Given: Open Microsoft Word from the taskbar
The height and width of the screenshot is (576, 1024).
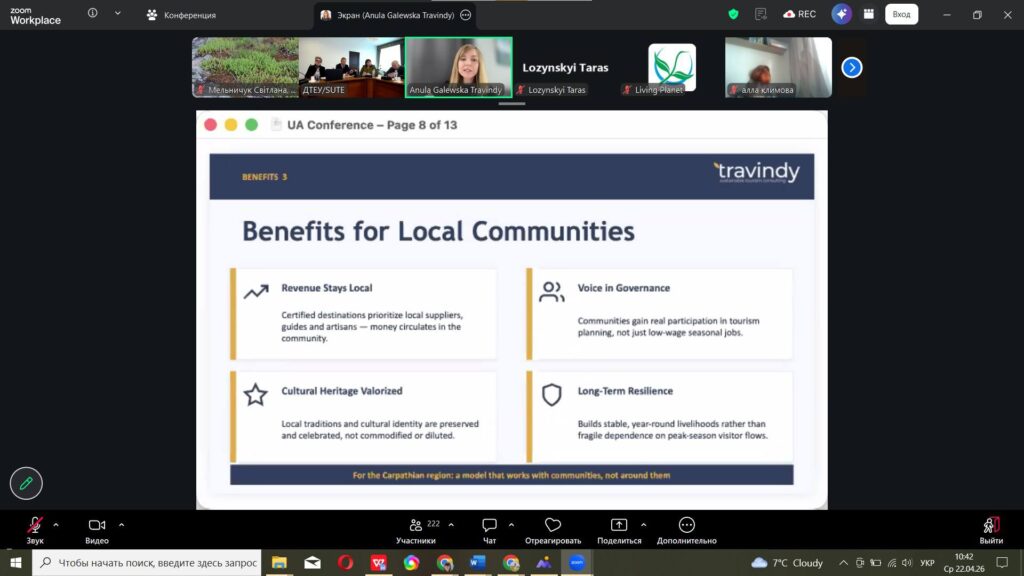Looking at the screenshot, I should [477, 563].
